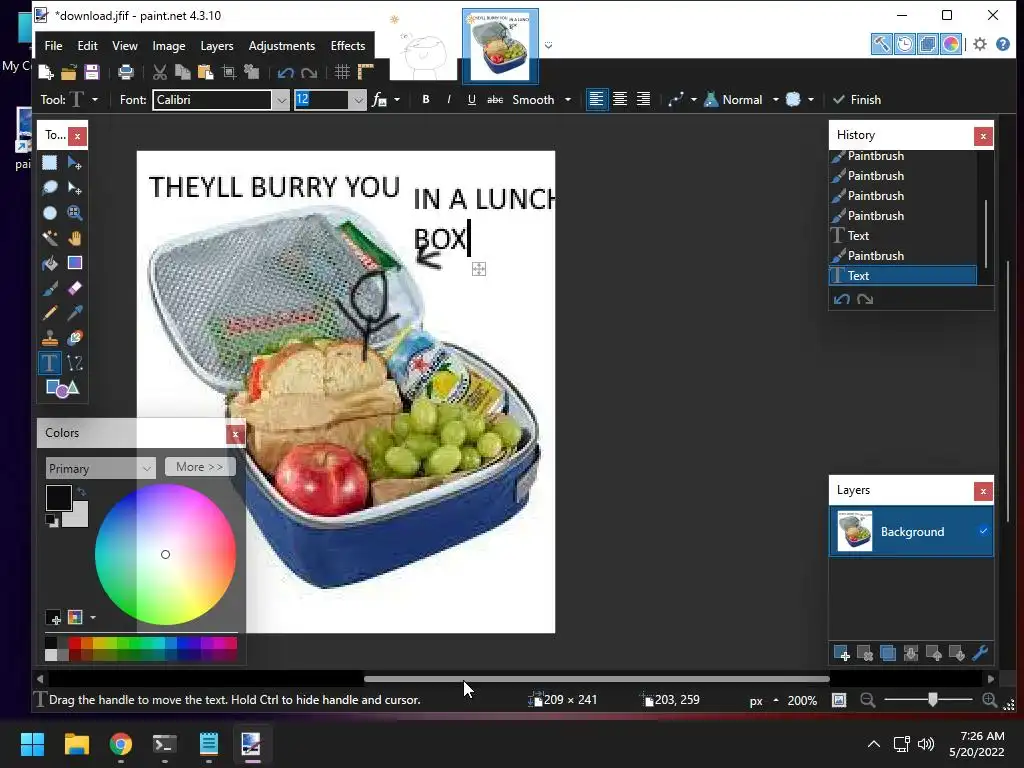
Task: Select the Lasso Select tool
Action: (50, 188)
